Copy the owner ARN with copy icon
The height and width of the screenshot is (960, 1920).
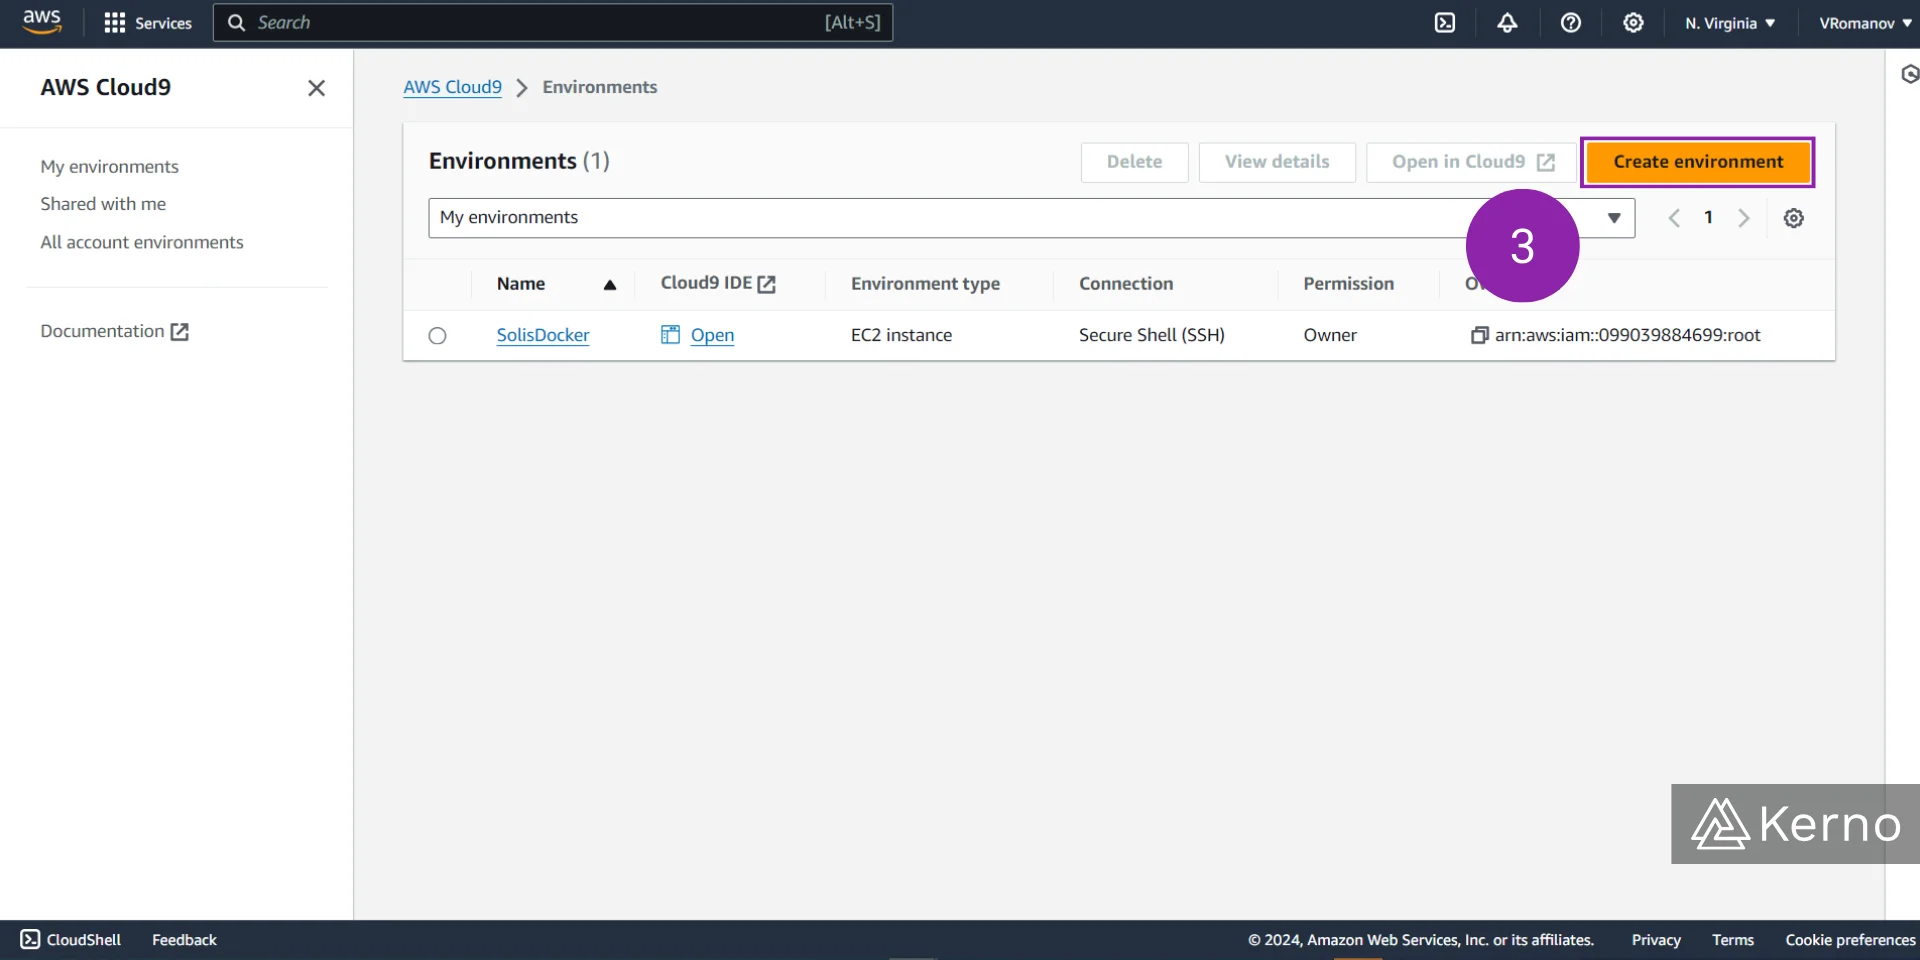click(x=1479, y=335)
